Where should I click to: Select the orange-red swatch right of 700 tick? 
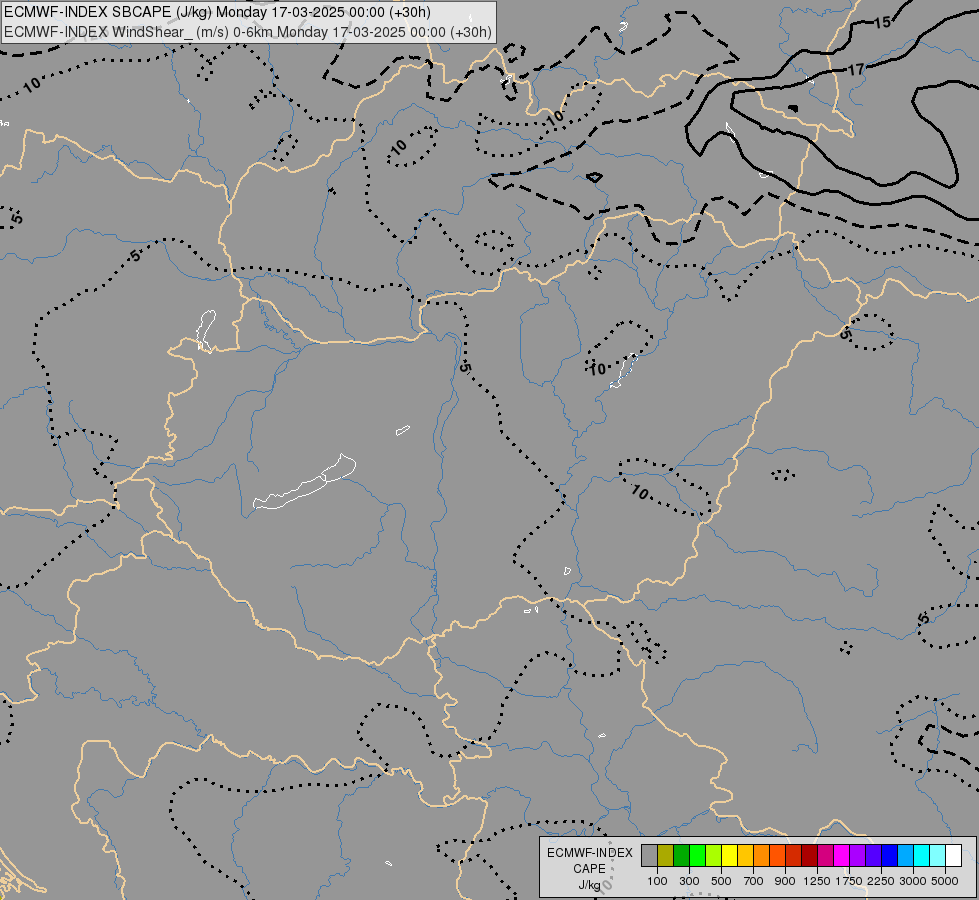[777, 855]
